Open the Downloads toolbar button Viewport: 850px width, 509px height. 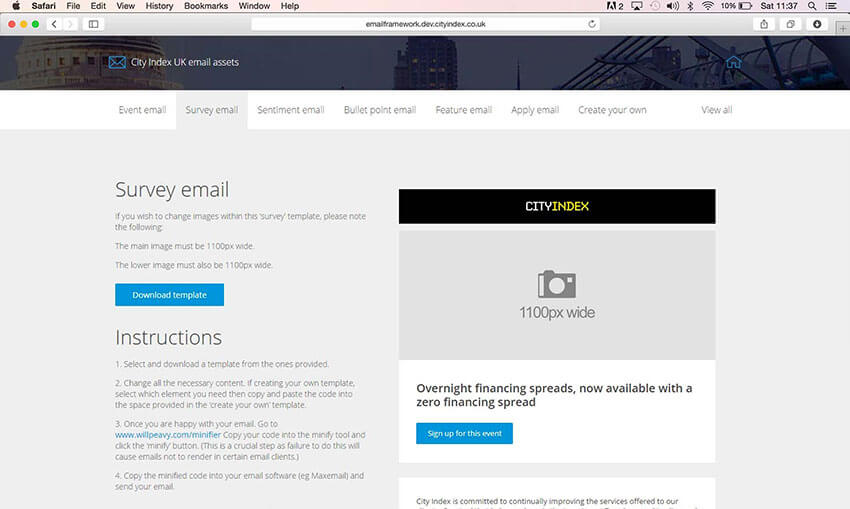click(817, 23)
